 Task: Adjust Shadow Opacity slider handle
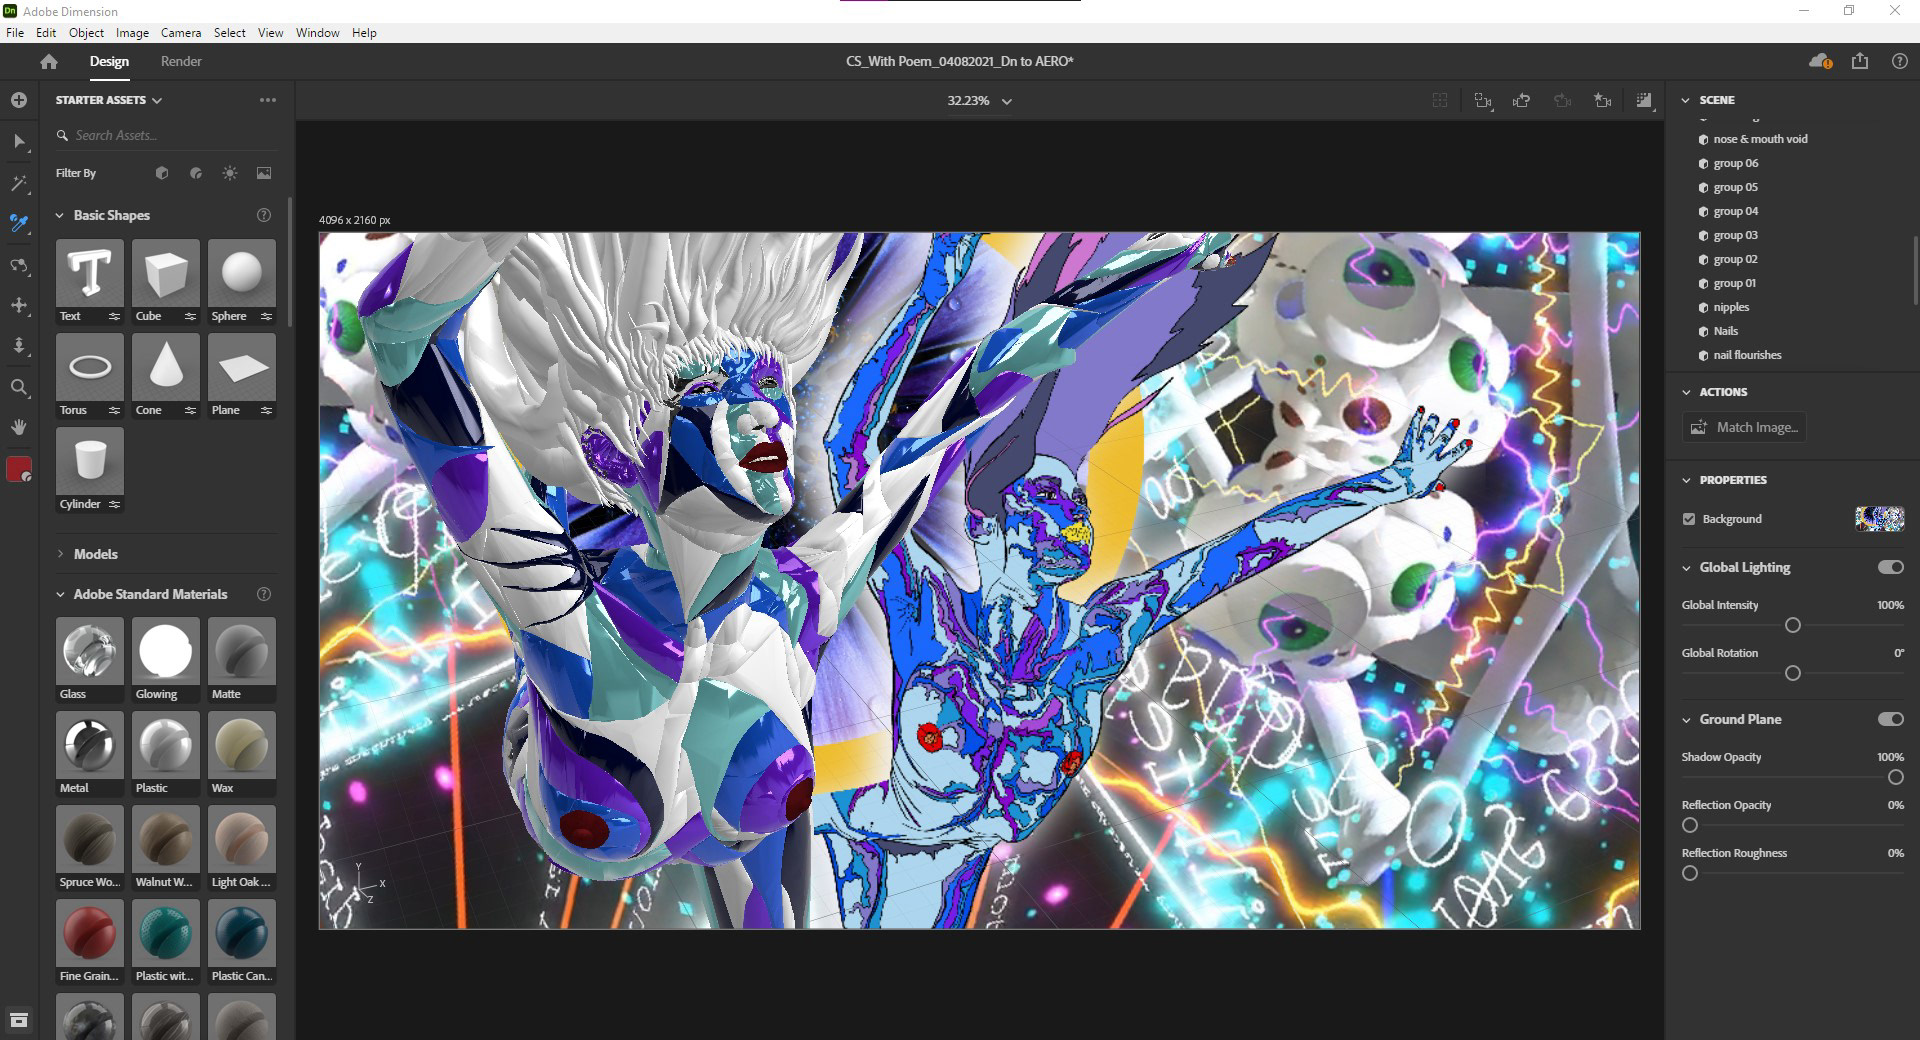point(1896,777)
